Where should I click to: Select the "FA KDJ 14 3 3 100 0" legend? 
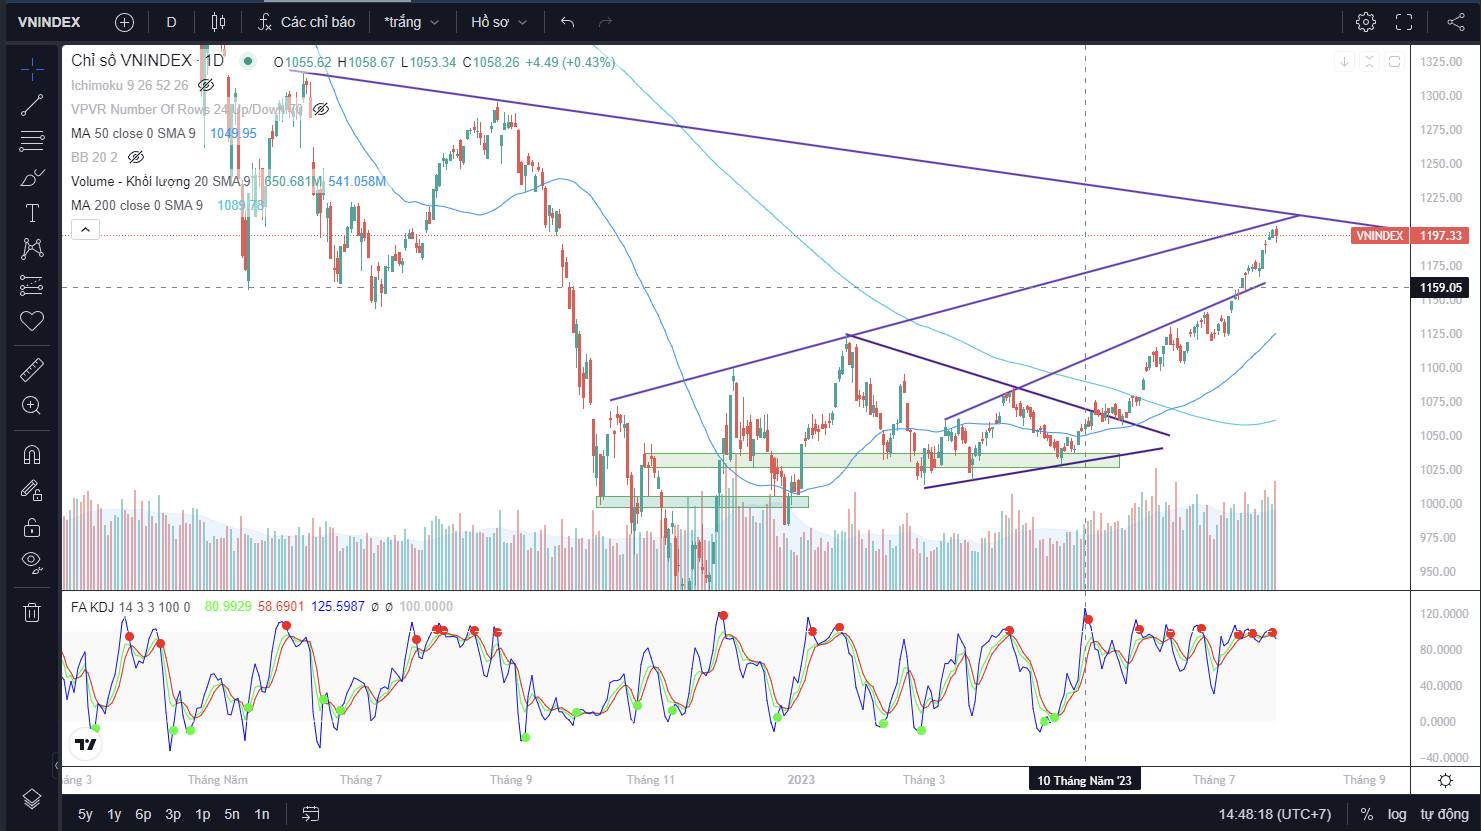click(130, 606)
